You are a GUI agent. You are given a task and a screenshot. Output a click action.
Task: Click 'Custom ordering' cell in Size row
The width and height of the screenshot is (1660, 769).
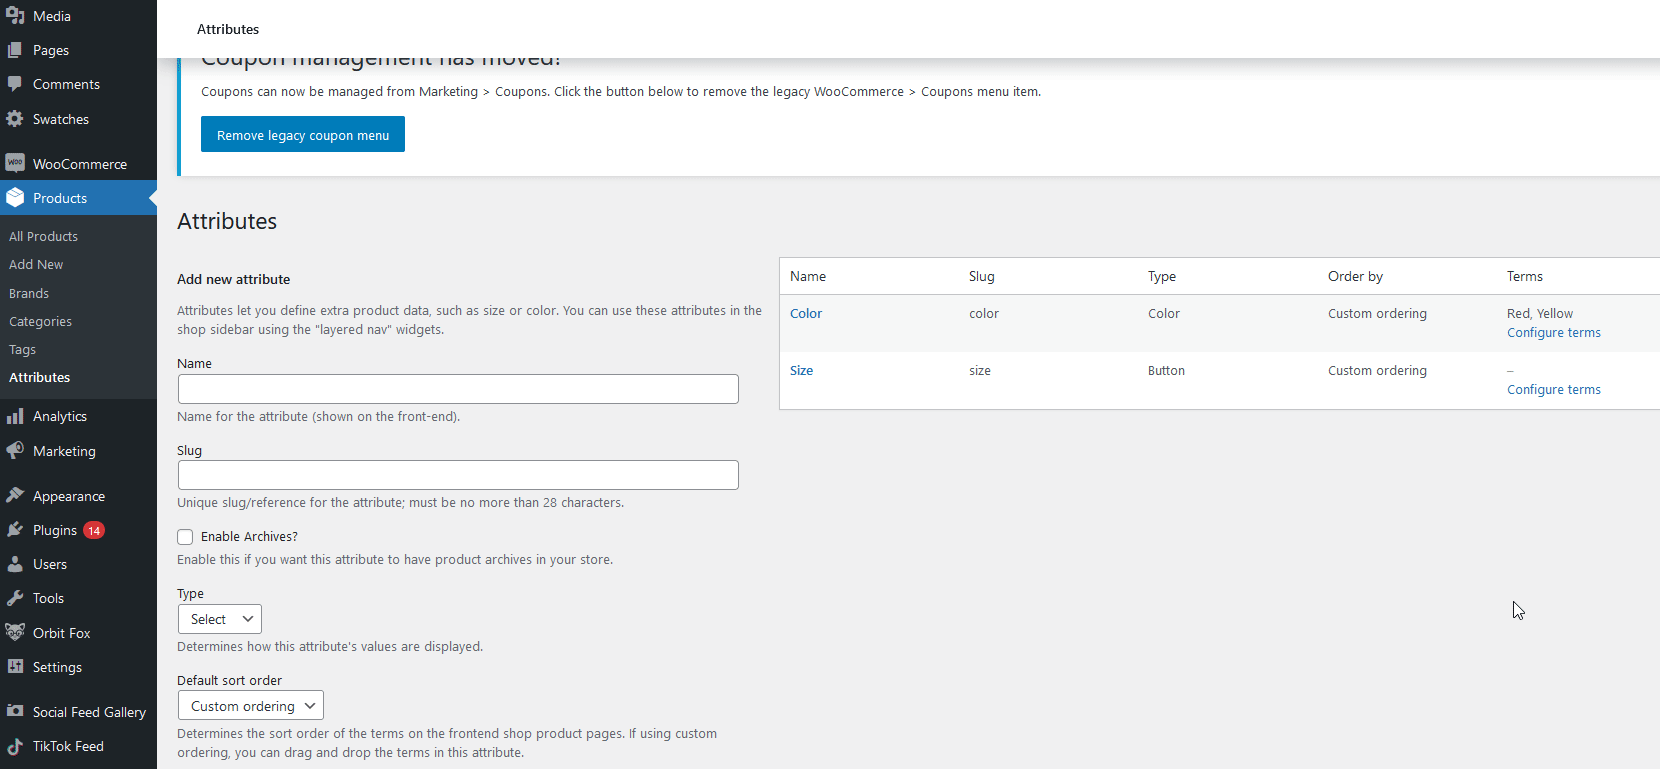coord(1377,370)
